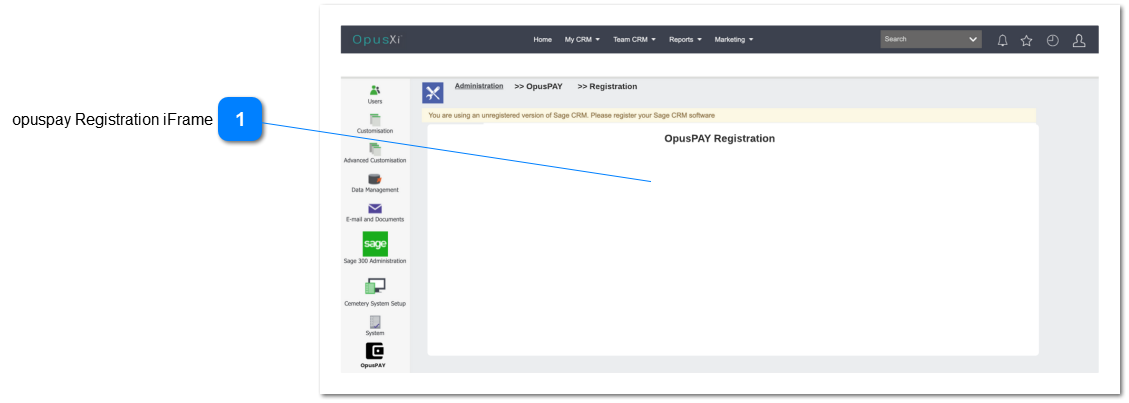Click into the Search field
Screen dimensions: 1129x403
(x=922, y=40)
